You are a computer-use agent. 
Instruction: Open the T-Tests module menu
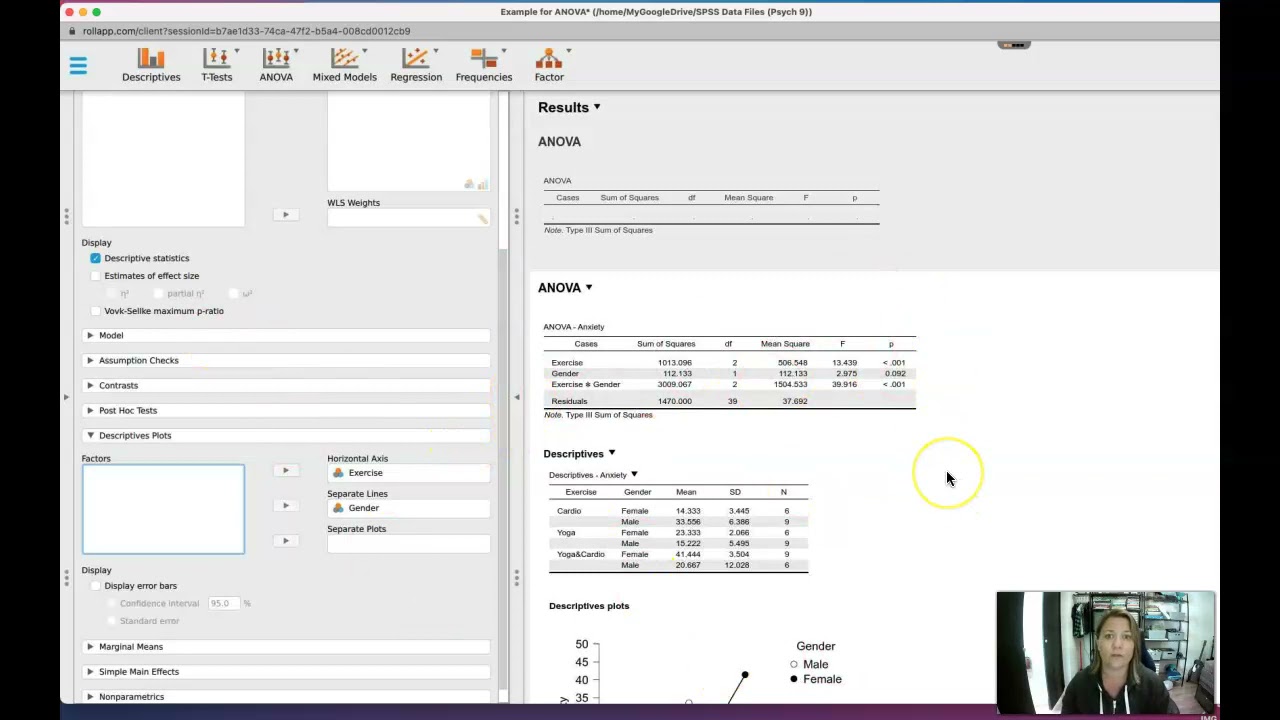point(217,65)
